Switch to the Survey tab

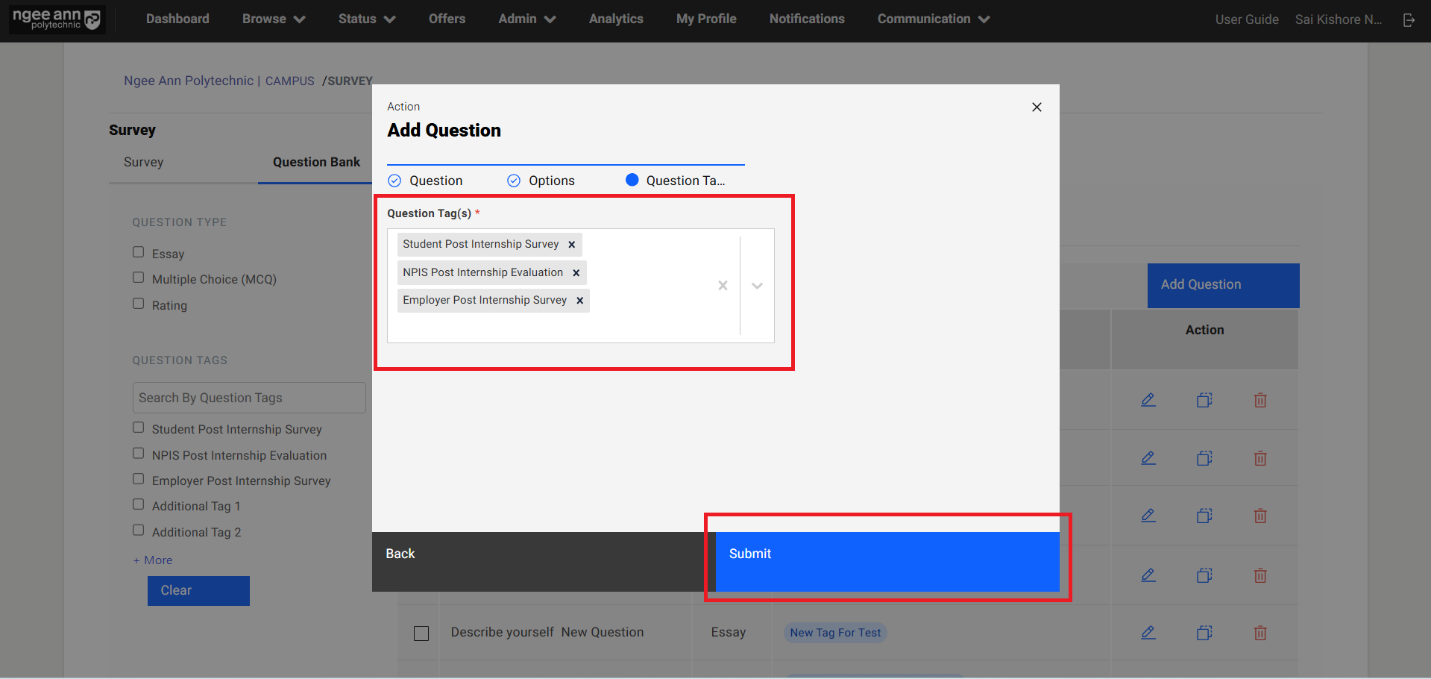143,162
